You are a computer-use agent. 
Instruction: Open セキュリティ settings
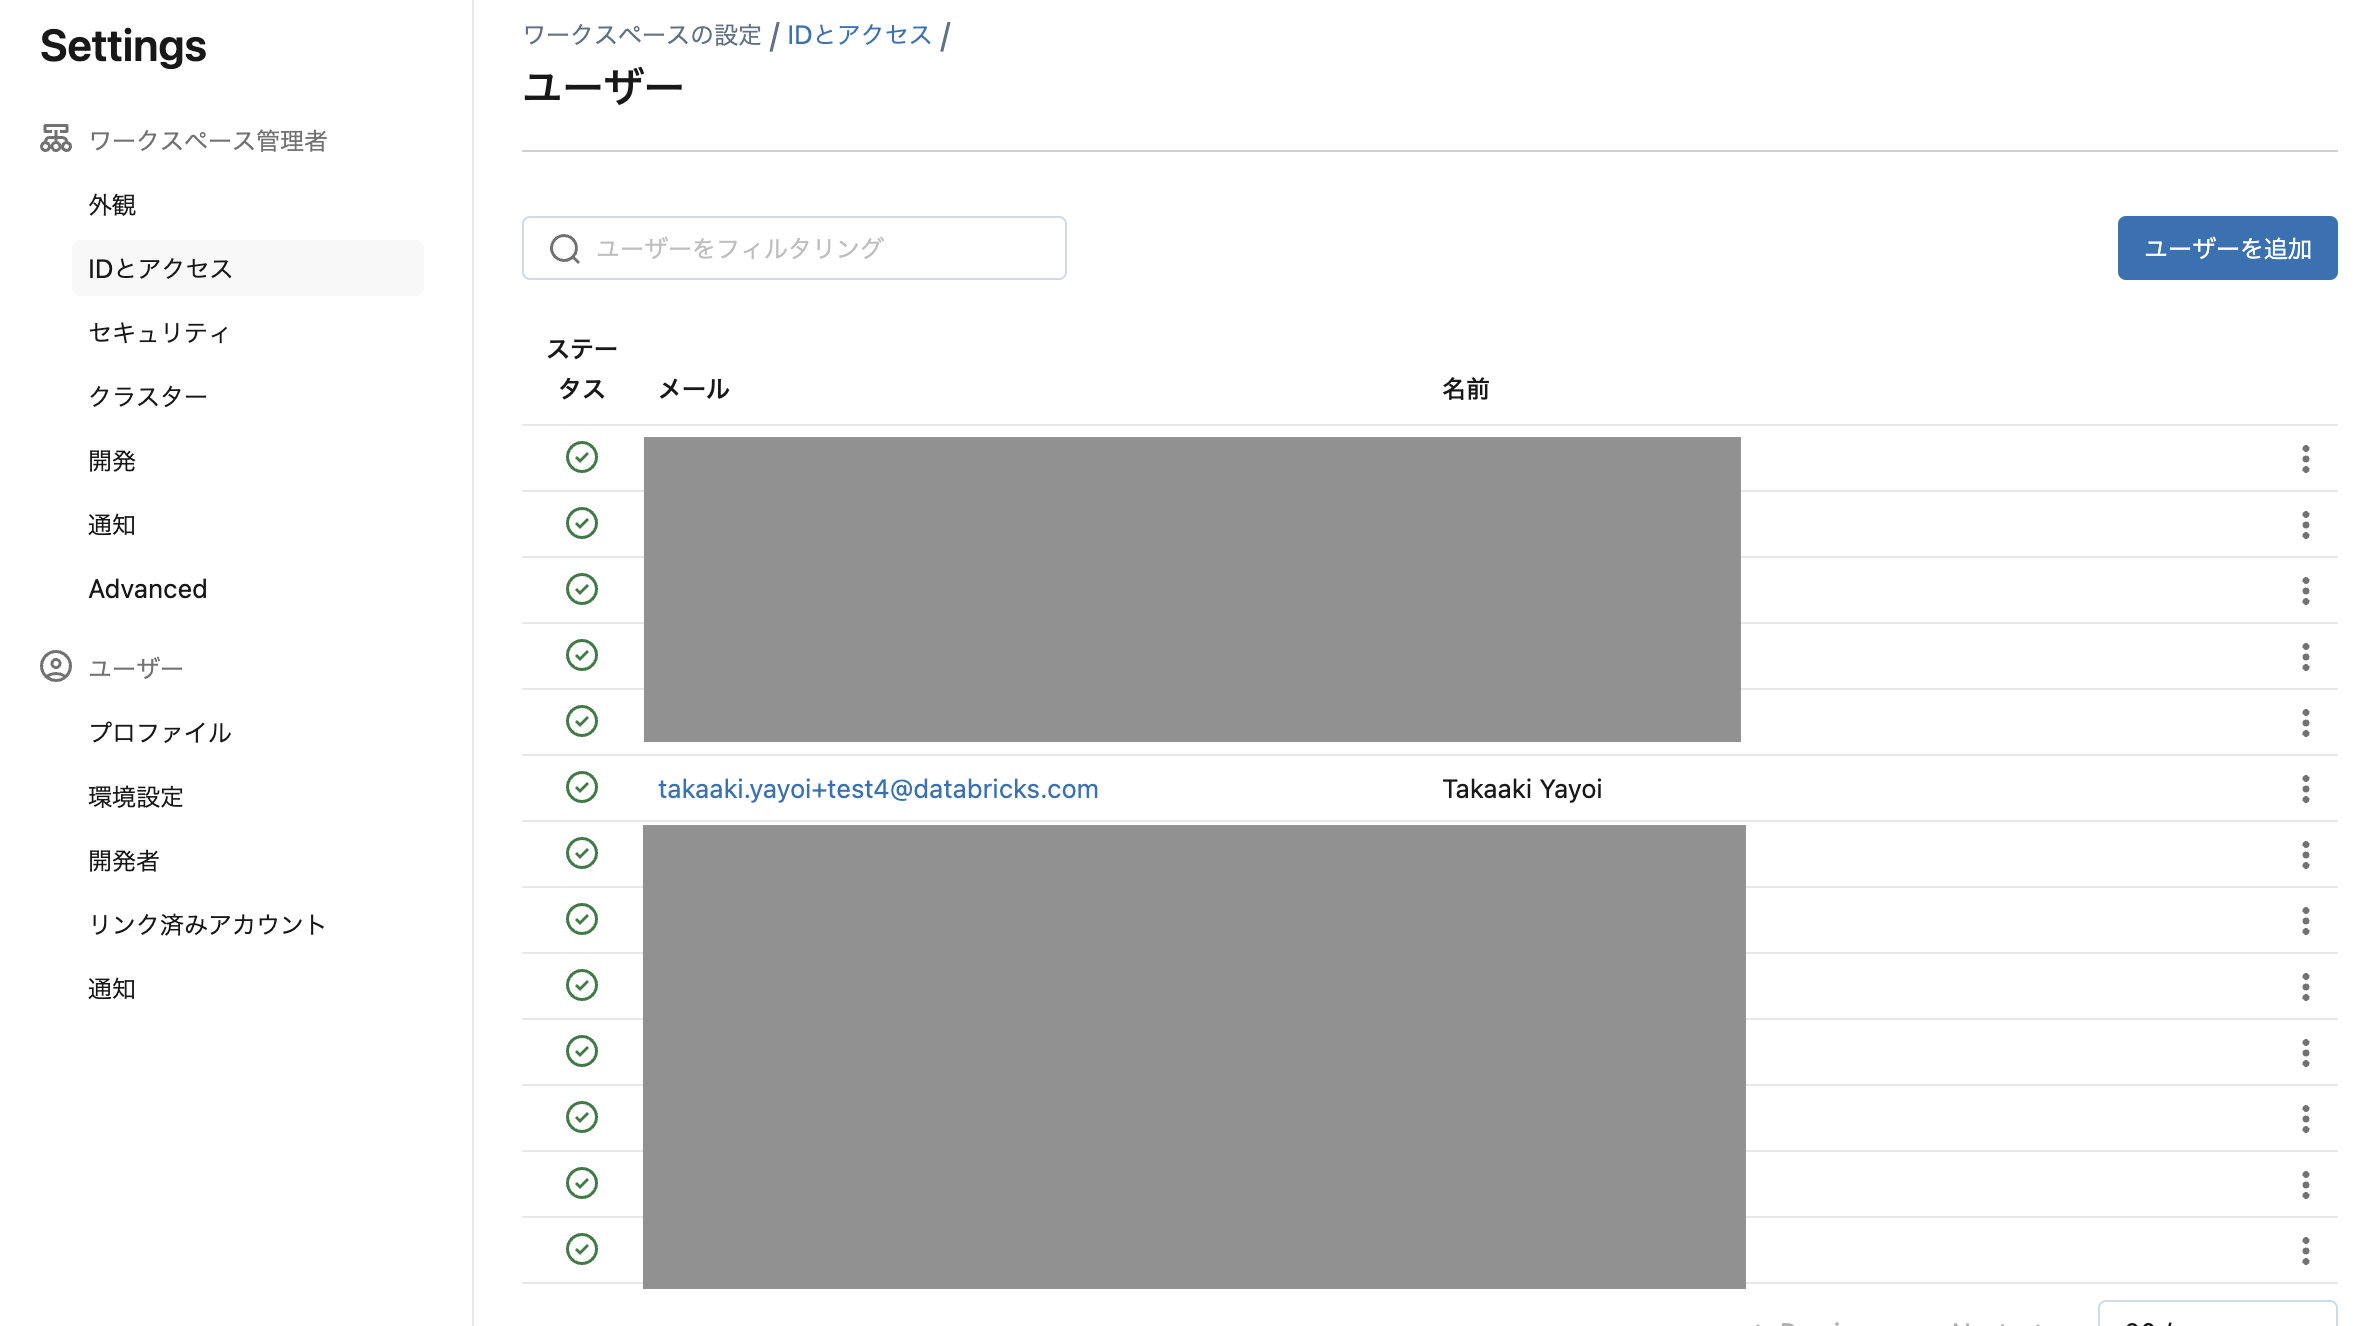[x=160, y=332]
